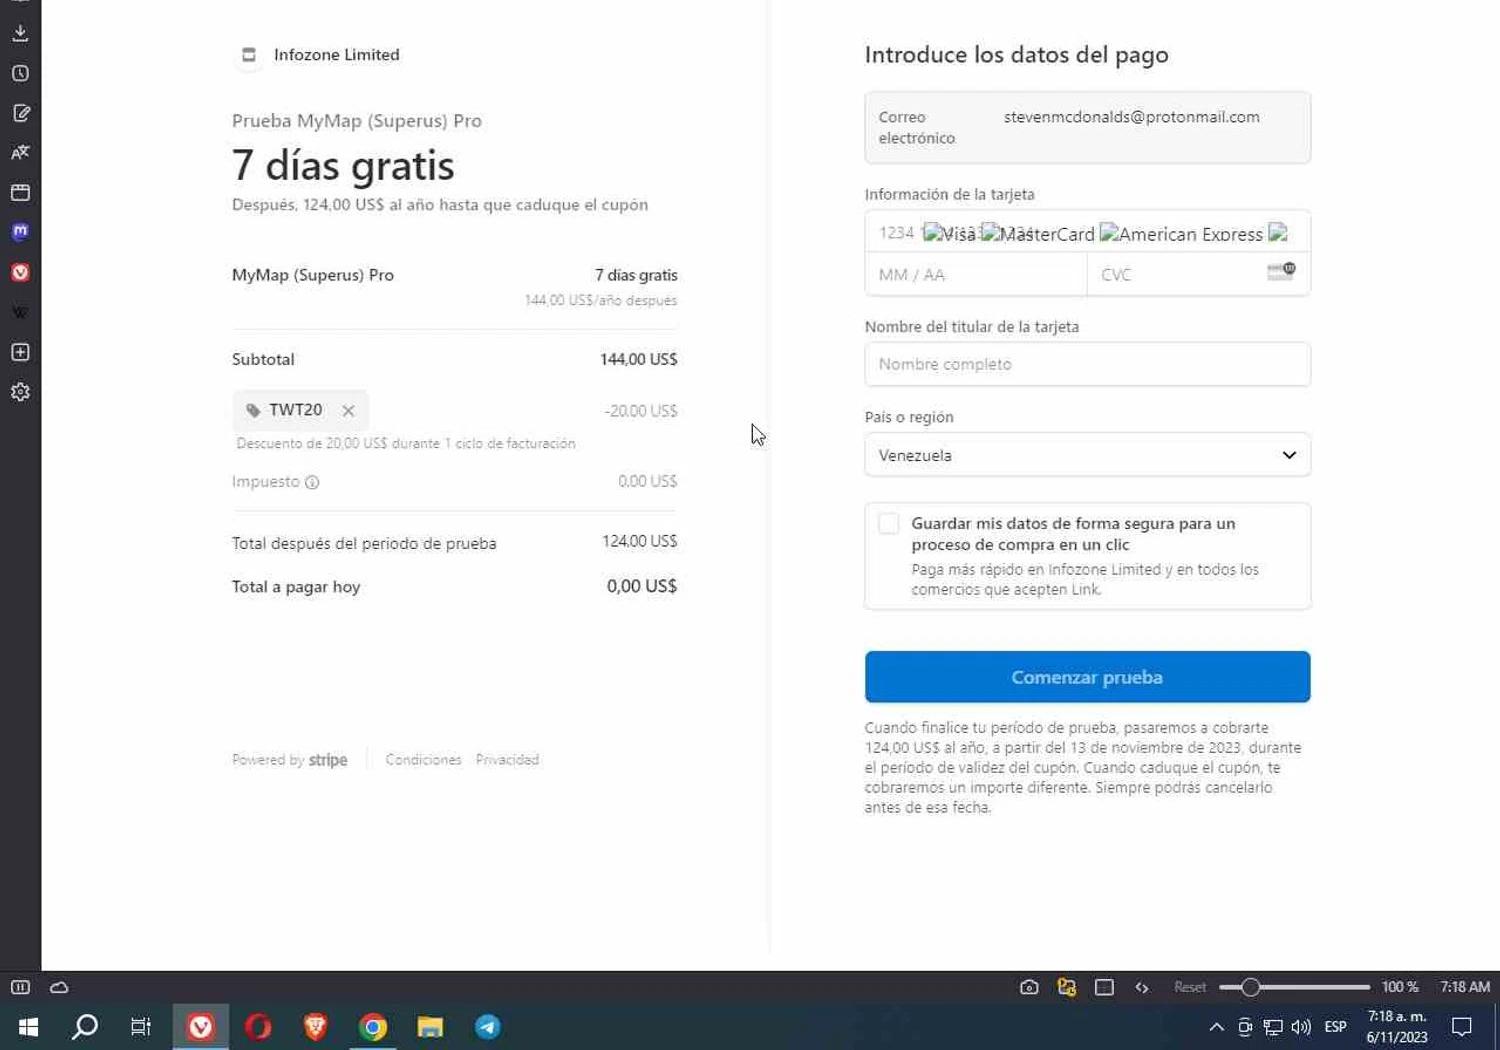
Task: Open the taskbar date and time
Action: (1397, 1027)
